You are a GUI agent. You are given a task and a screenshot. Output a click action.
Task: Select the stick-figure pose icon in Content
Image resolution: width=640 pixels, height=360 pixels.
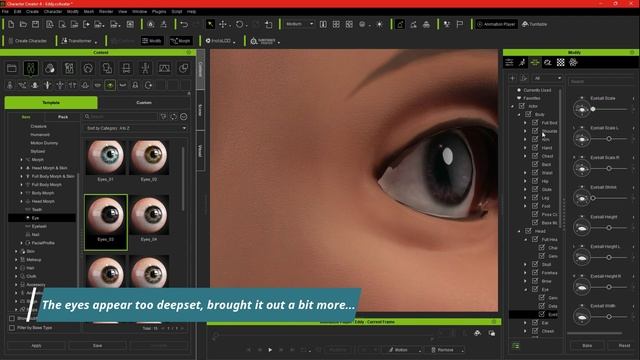pyautogui.click(x=145, y=68)
